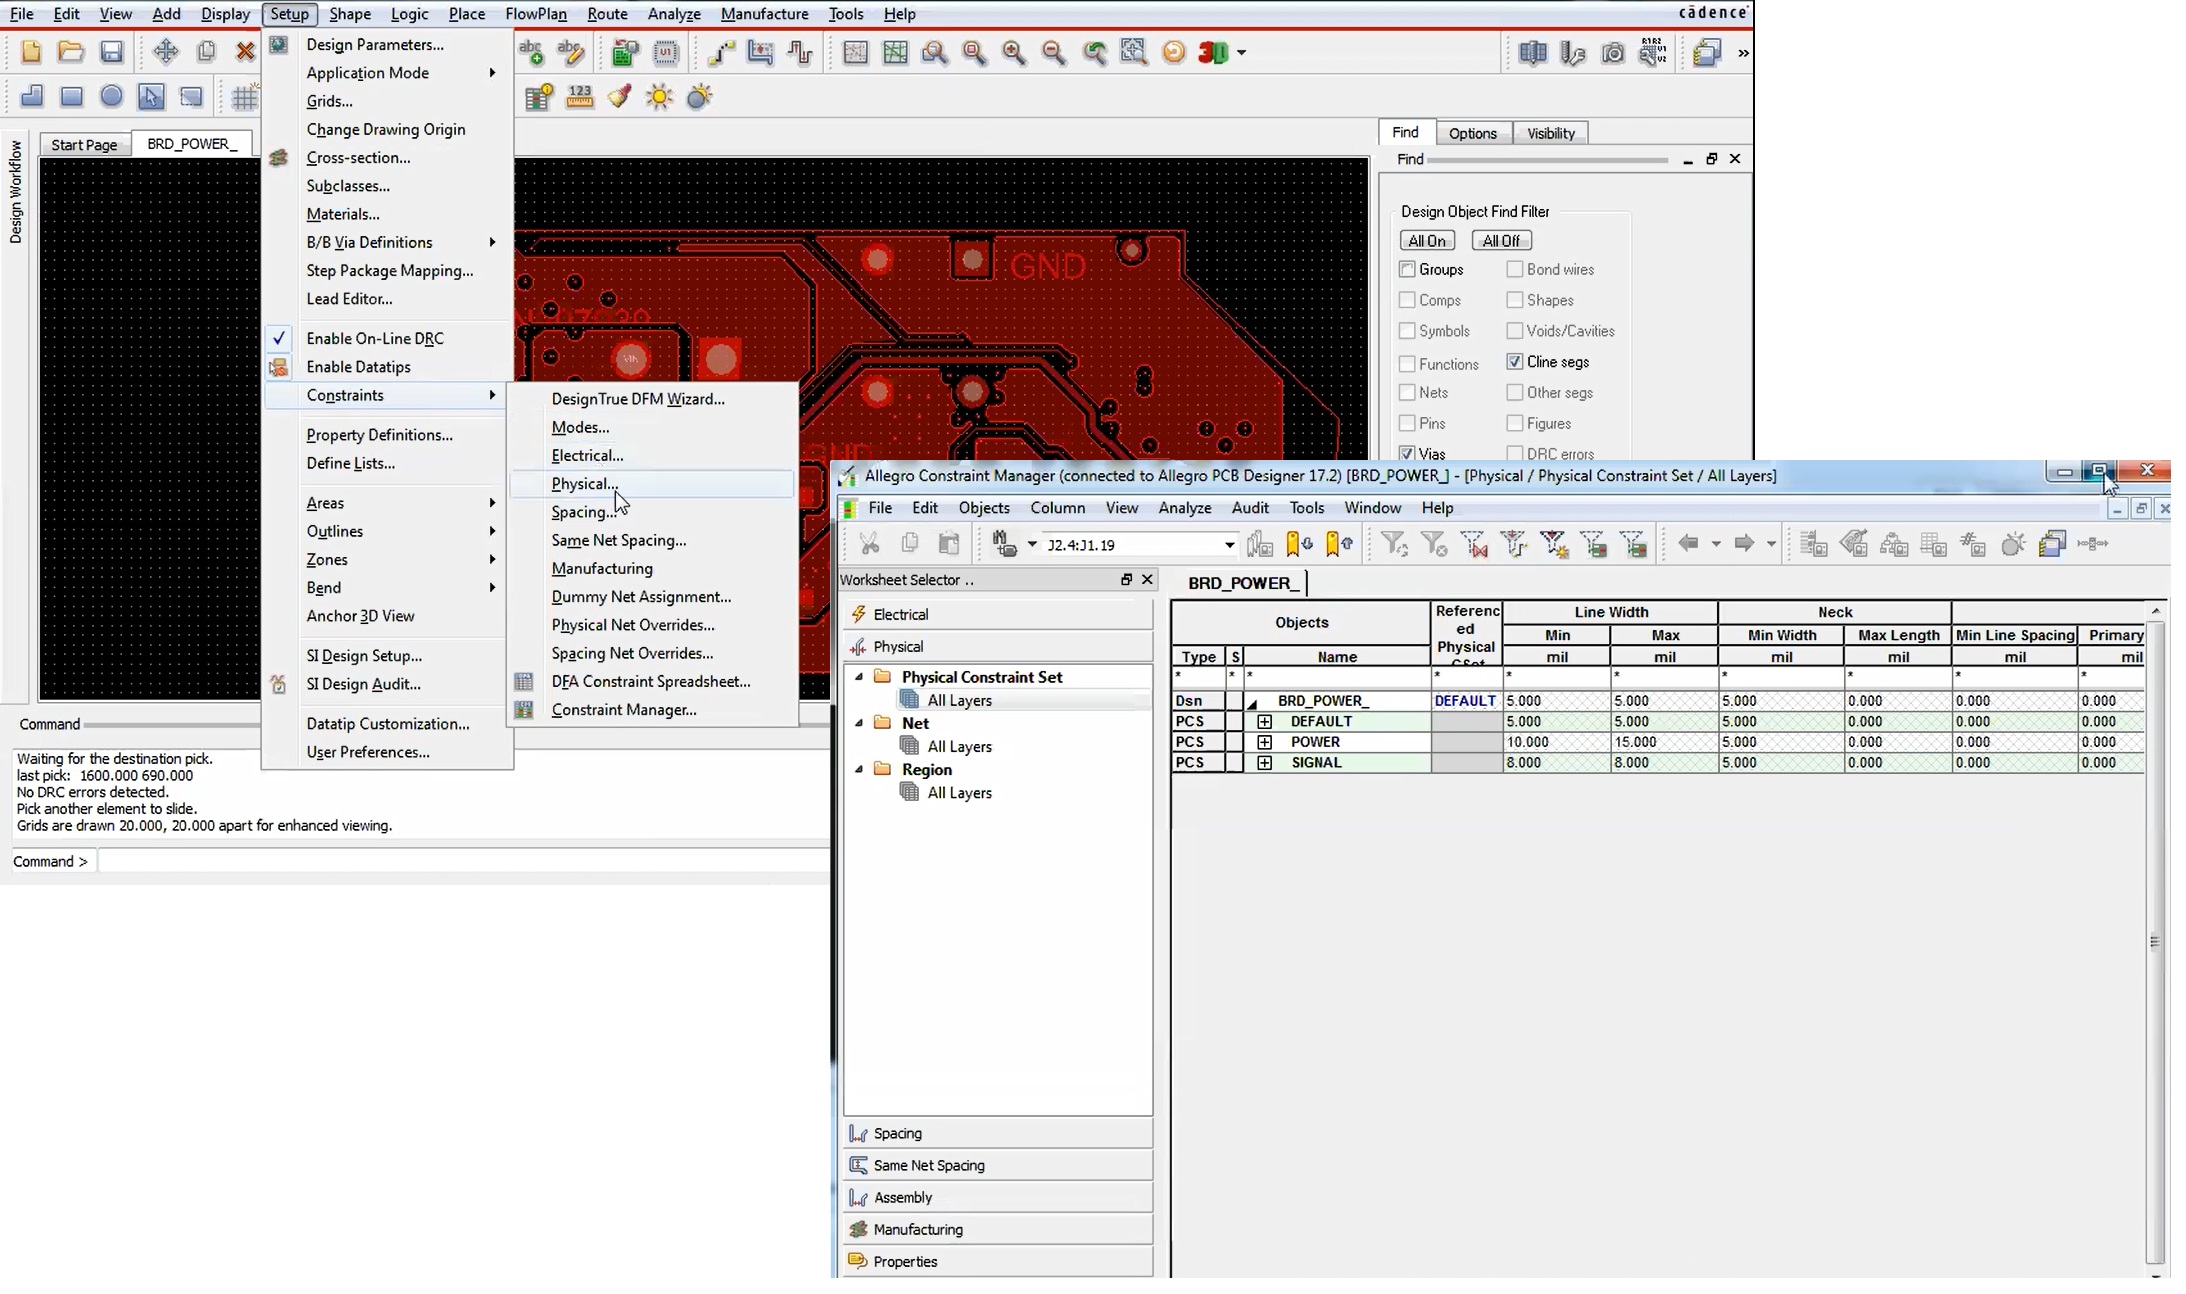Uncheck the Cline segs checkbox
Screen dimensions: 2186x1294
click(1515, 361)
